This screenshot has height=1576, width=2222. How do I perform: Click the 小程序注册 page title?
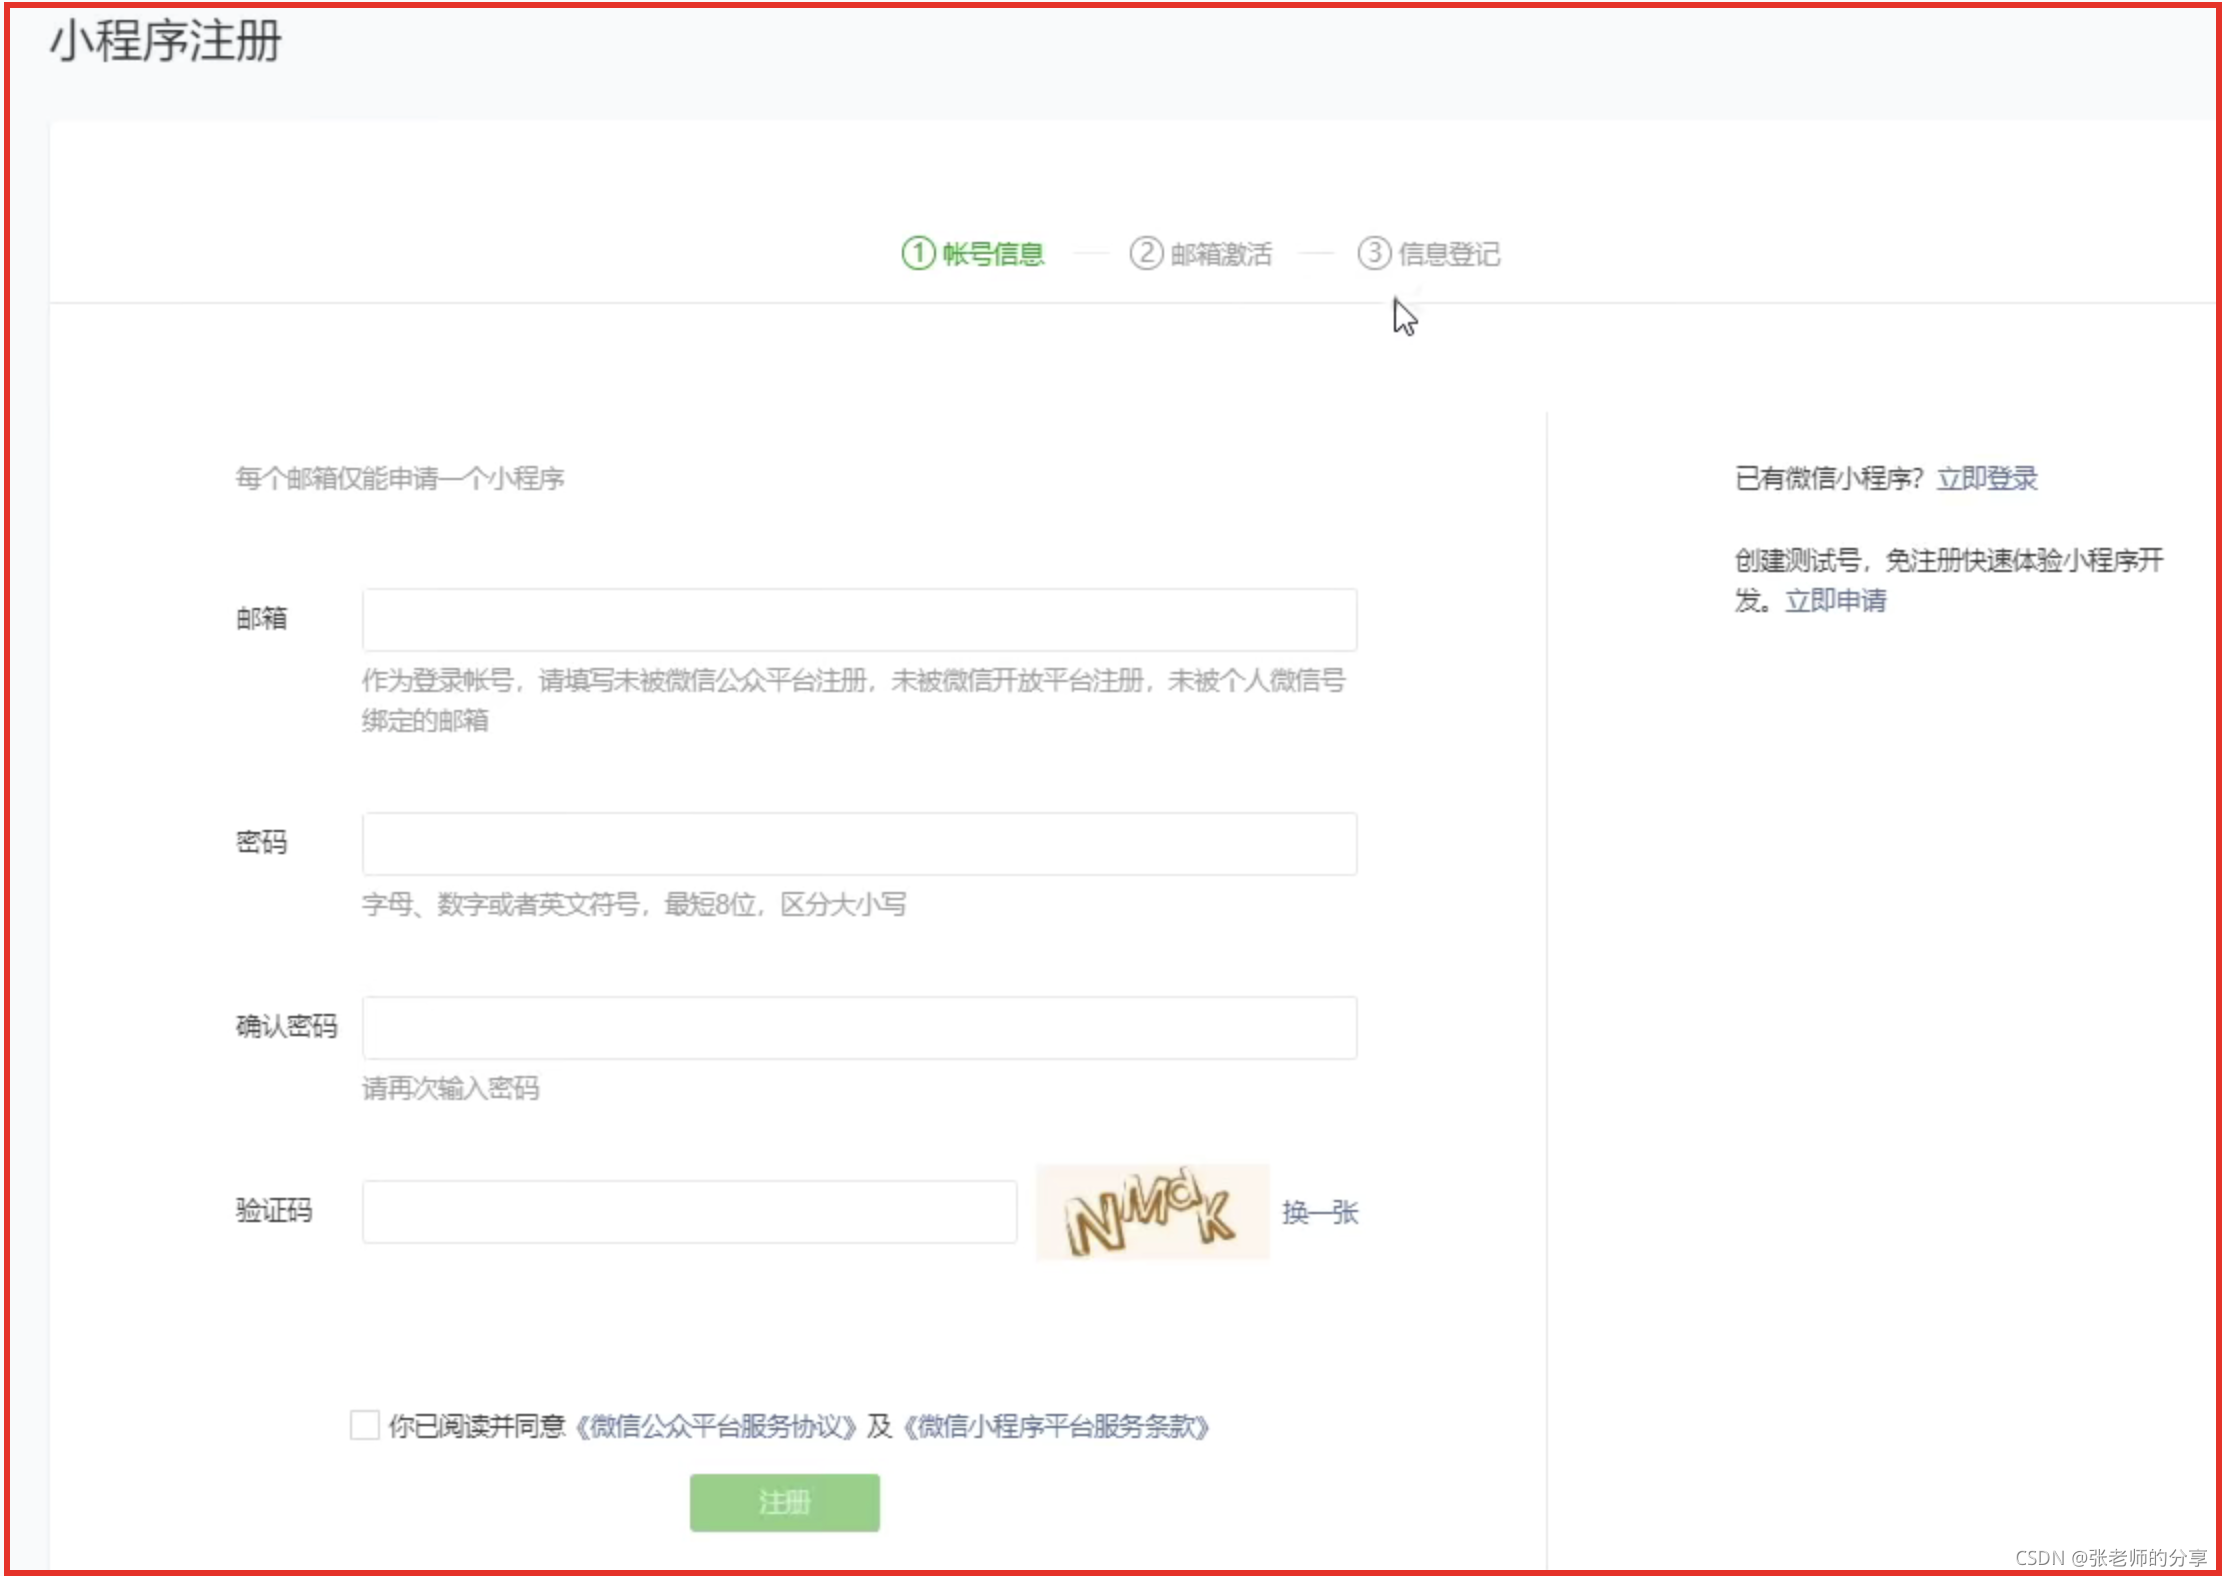(166, 42)
